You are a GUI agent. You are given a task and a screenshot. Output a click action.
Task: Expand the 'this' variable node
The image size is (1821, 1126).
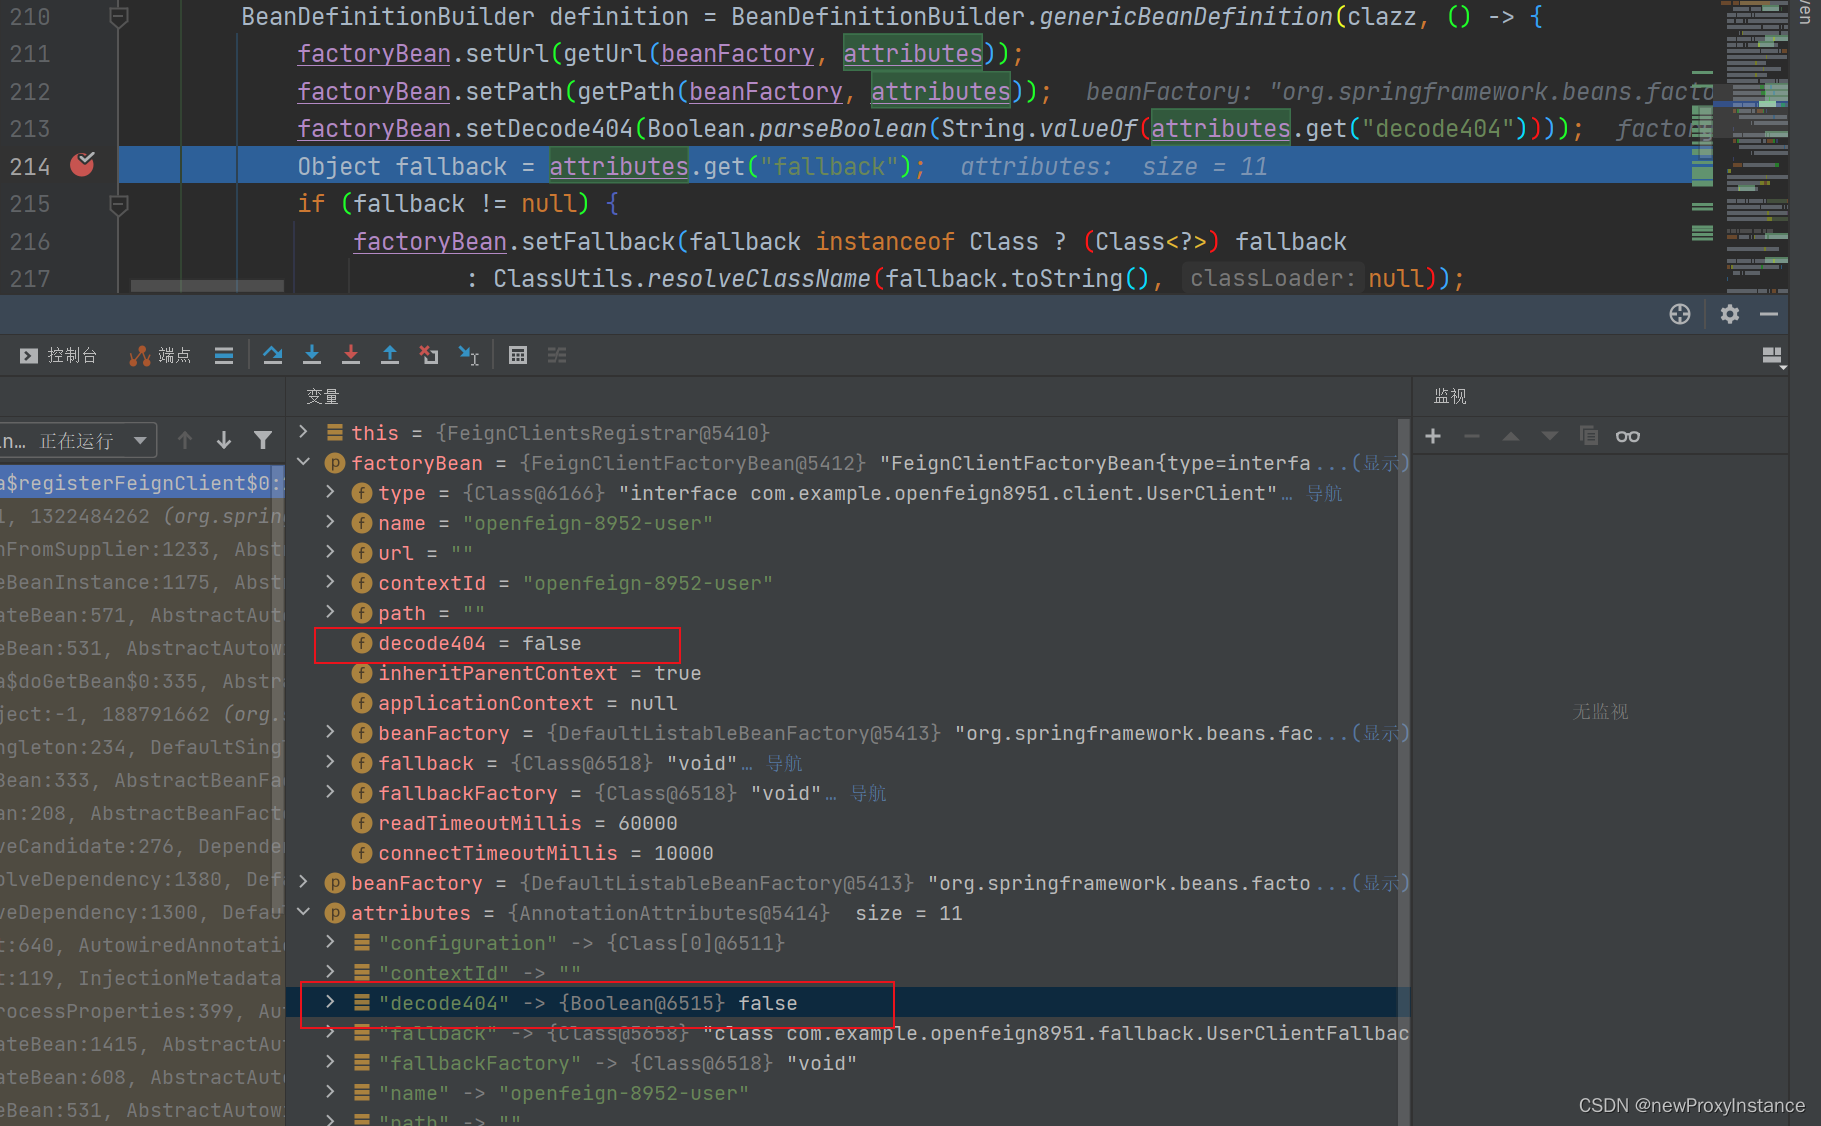coord(304,432)
